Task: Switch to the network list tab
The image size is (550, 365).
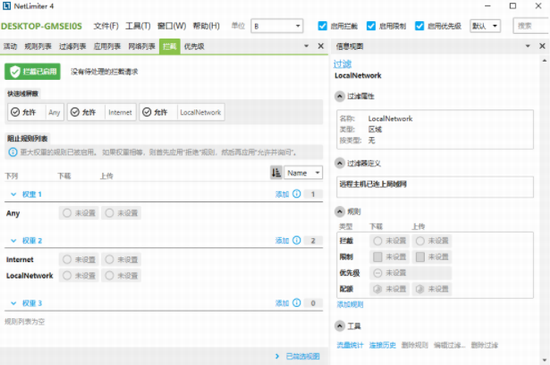Action: [142, 46]
